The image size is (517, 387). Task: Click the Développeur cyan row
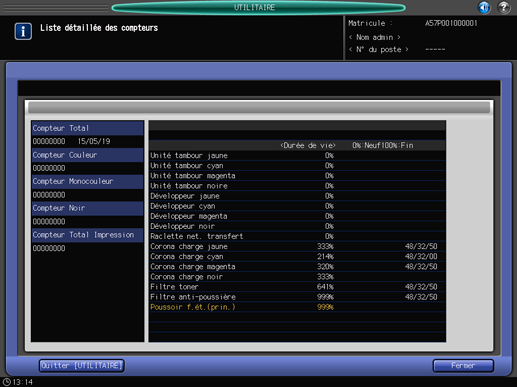tap(297, 206)
